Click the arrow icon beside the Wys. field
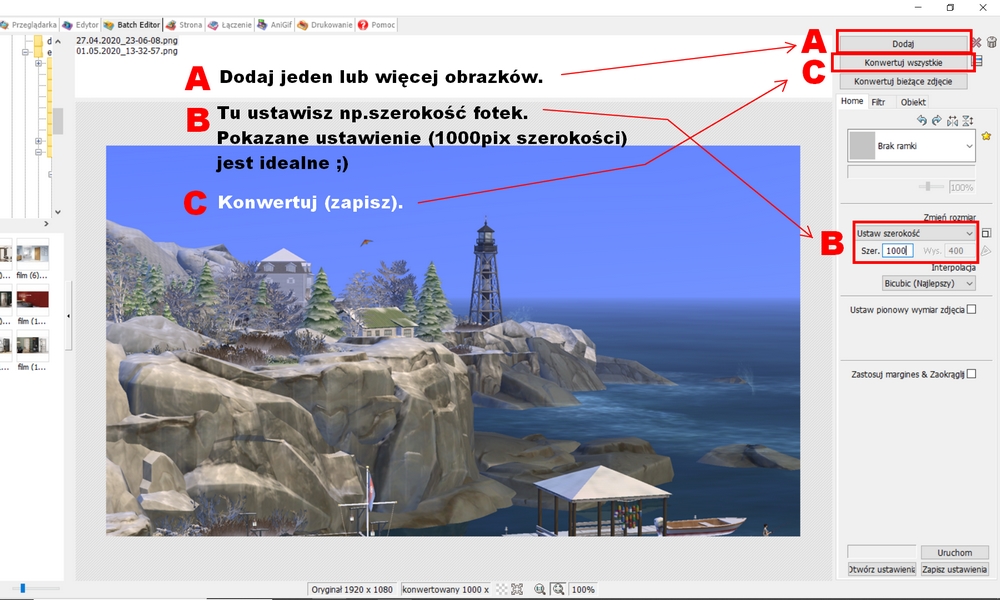The width and height of the screenshot is (1000, 600). pyautogui.click(x=986, y=251)
